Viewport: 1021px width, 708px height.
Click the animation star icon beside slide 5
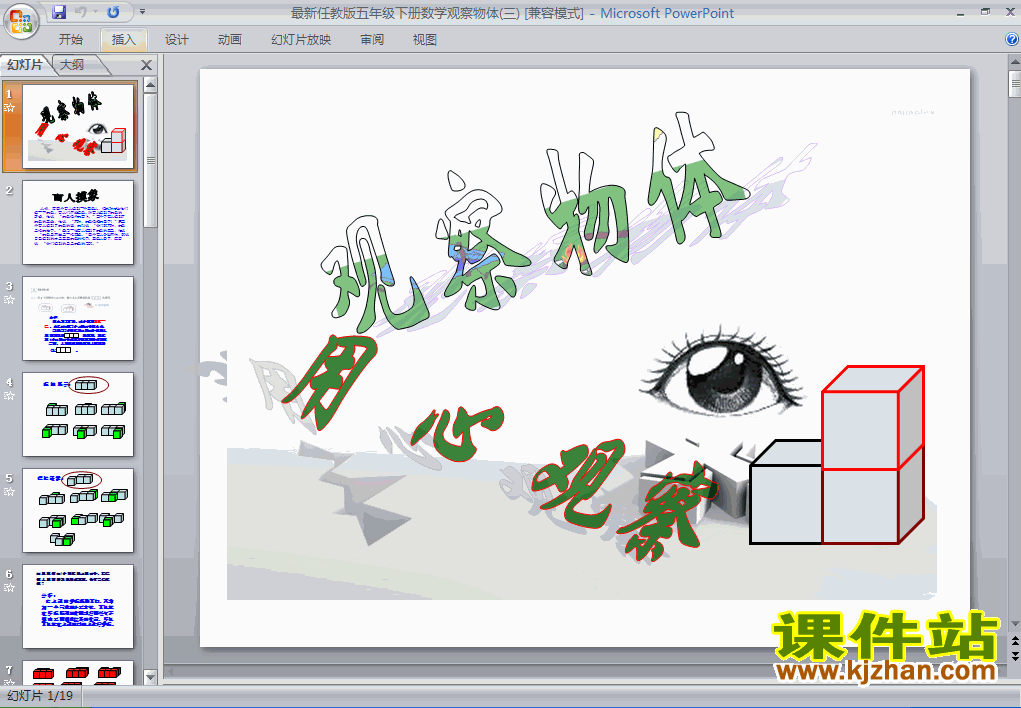[x=9, y=492]
